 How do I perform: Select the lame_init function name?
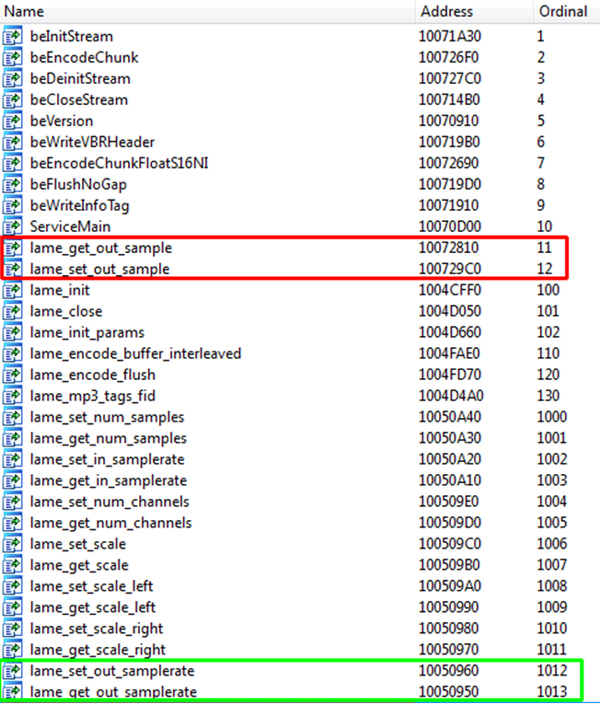[x=60, y=290]
